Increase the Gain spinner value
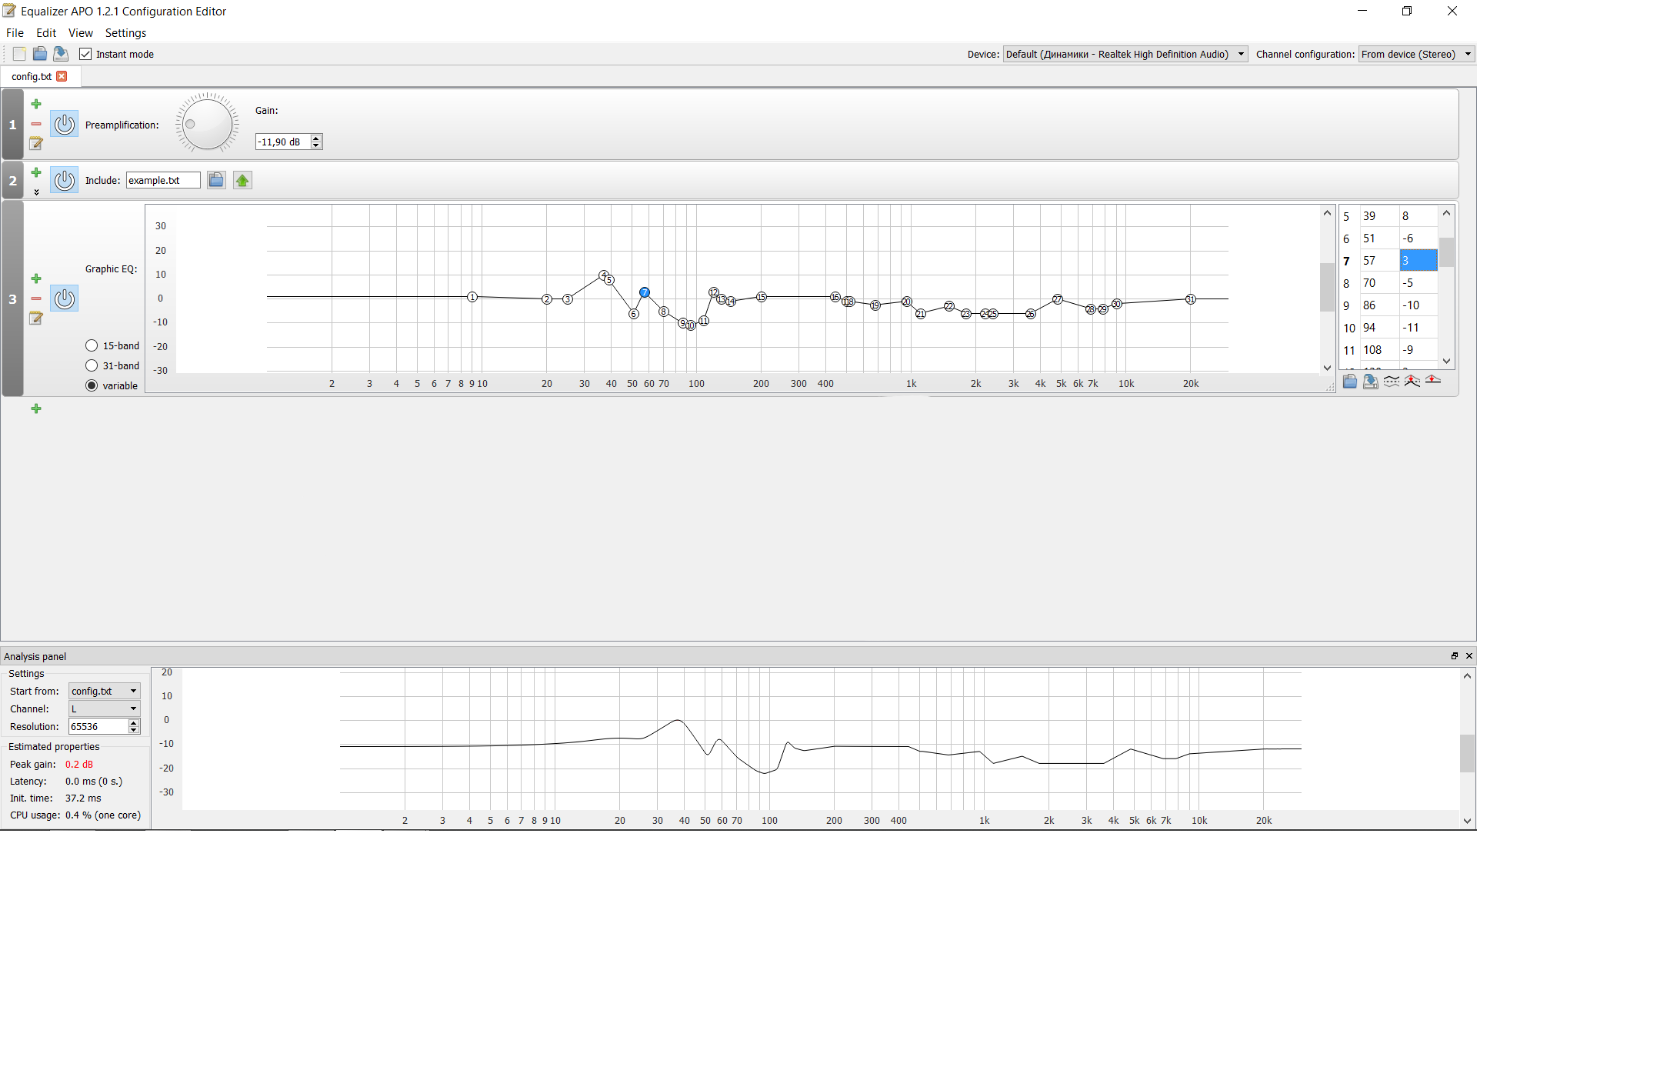Screen dimensions: 1677x1080 coord(316,138)
